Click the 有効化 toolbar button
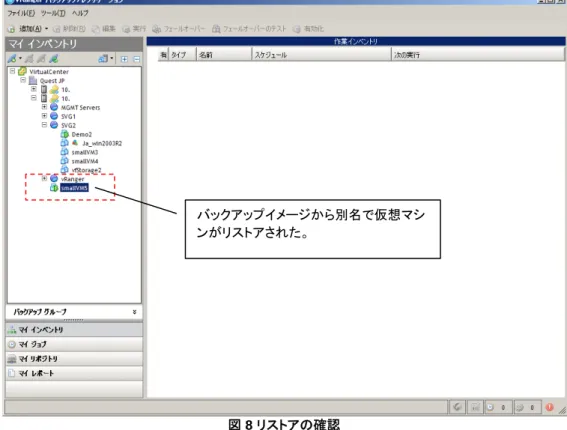Screen dimensions: 567x430 (308, 29)
